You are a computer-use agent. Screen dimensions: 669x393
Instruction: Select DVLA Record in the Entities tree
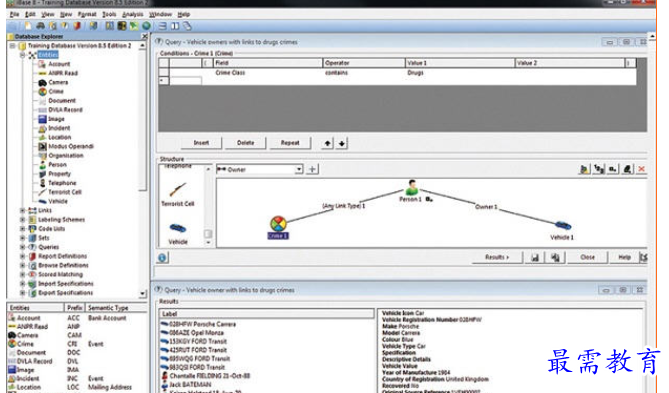(x=65, y=110)
